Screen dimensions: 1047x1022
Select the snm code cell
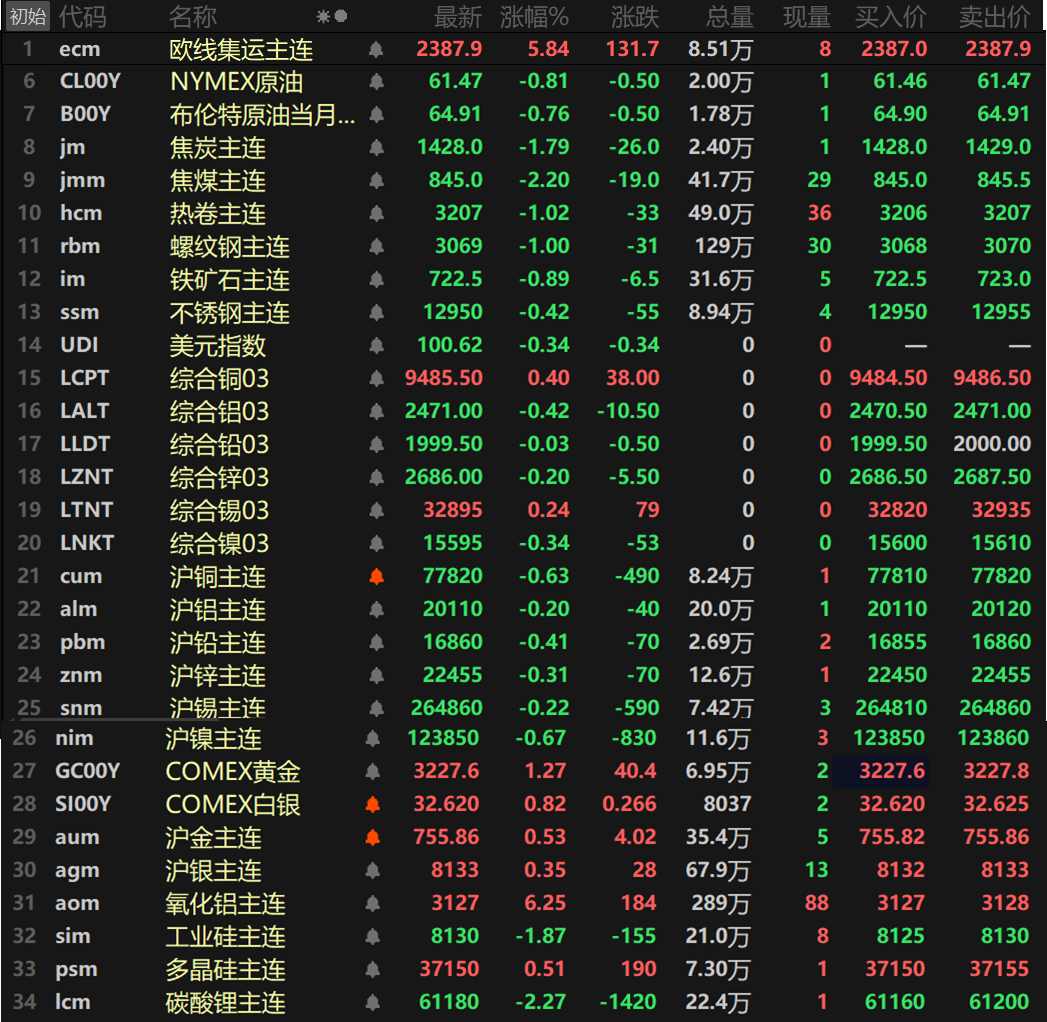pyautogui.click(x=81, y=708)
